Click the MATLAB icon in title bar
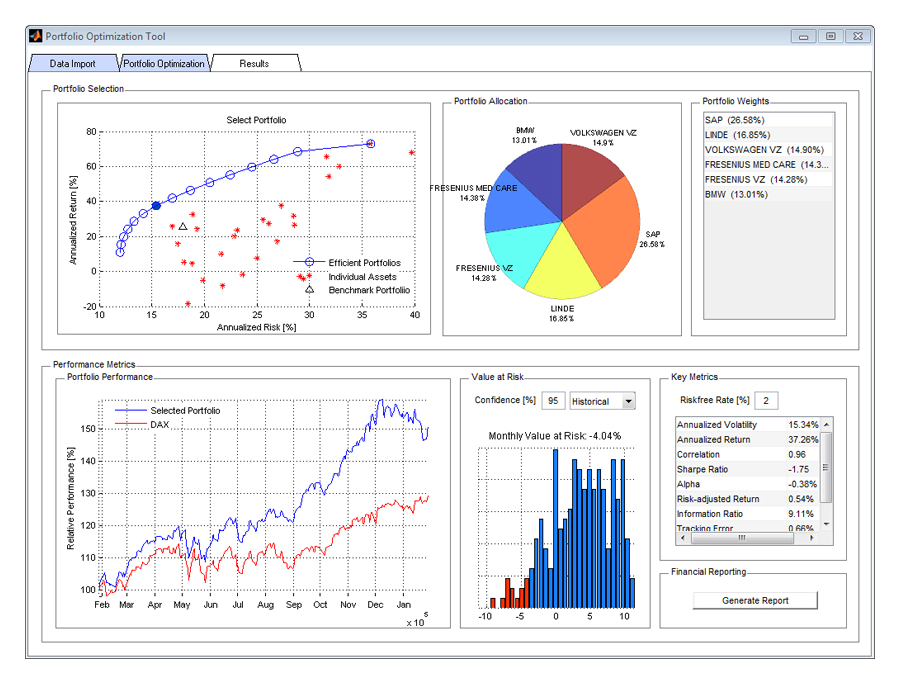 (36, 36)
